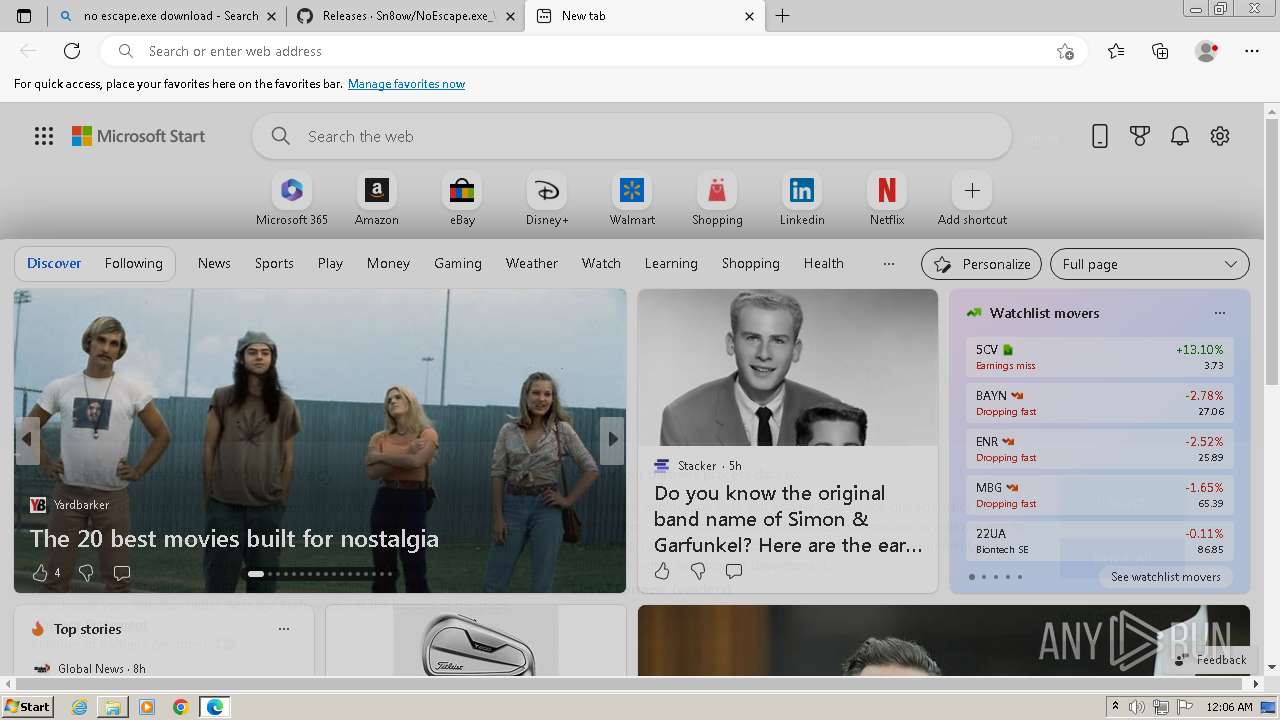
Task: Open Shopping shortcut
Action: [x=717, y=199]
